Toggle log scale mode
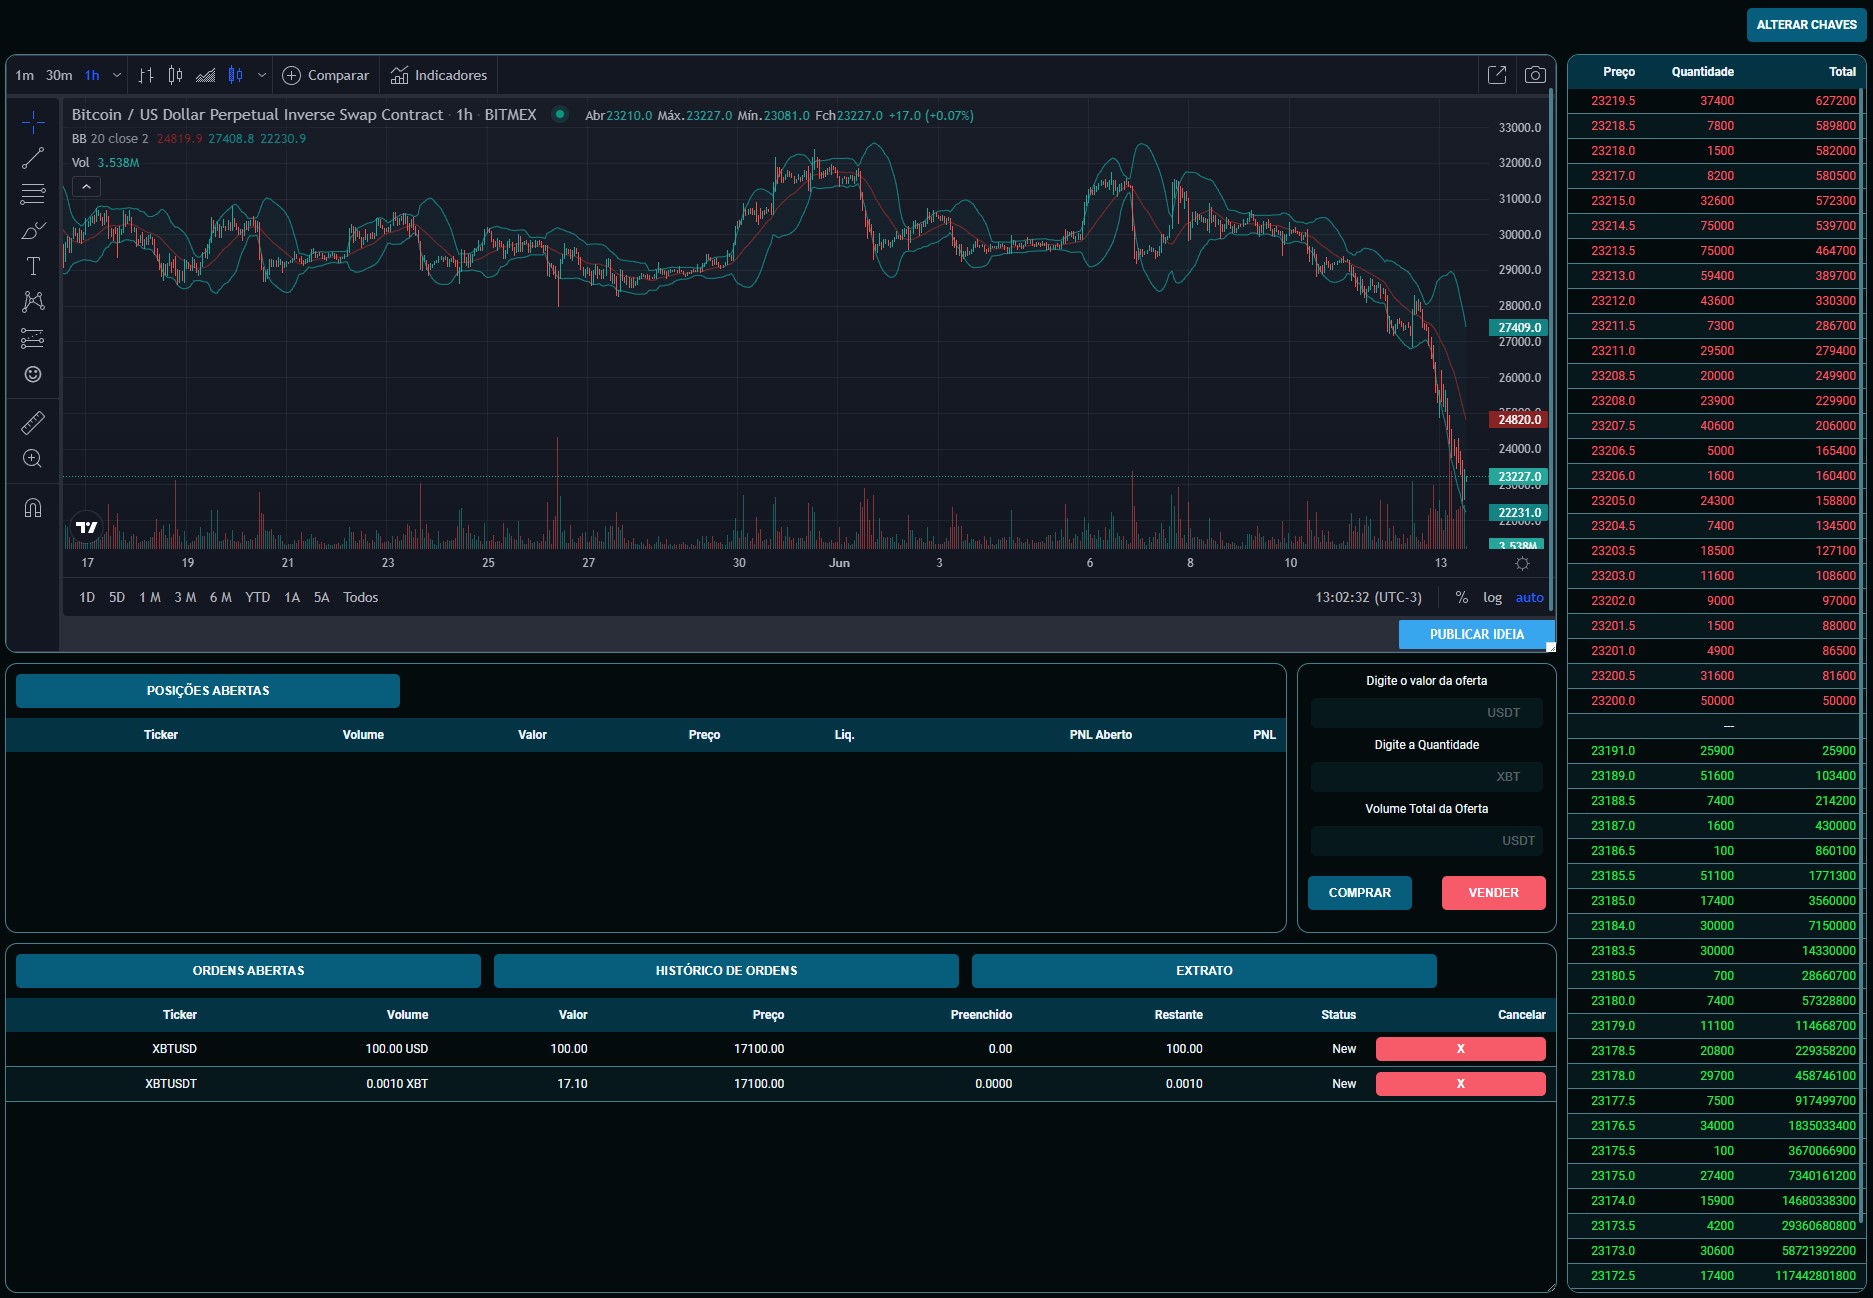This screenshot has height=1298, width=1873. (1492, 597)
